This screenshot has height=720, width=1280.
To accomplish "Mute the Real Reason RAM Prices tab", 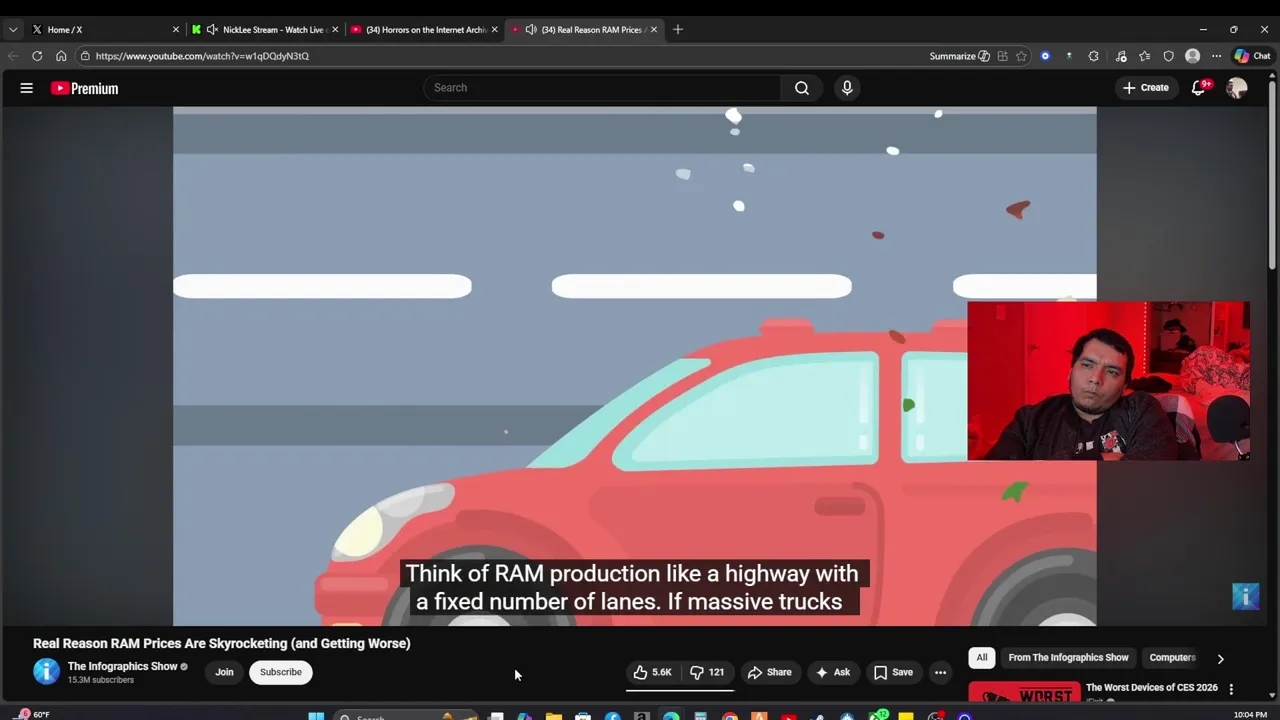I will 530,30.
